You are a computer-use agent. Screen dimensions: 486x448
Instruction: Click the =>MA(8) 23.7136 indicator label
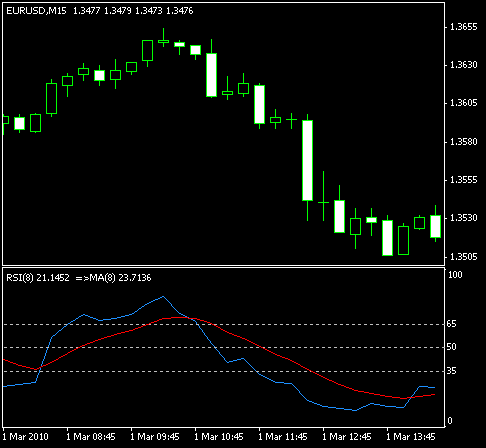tap(113, 277)
